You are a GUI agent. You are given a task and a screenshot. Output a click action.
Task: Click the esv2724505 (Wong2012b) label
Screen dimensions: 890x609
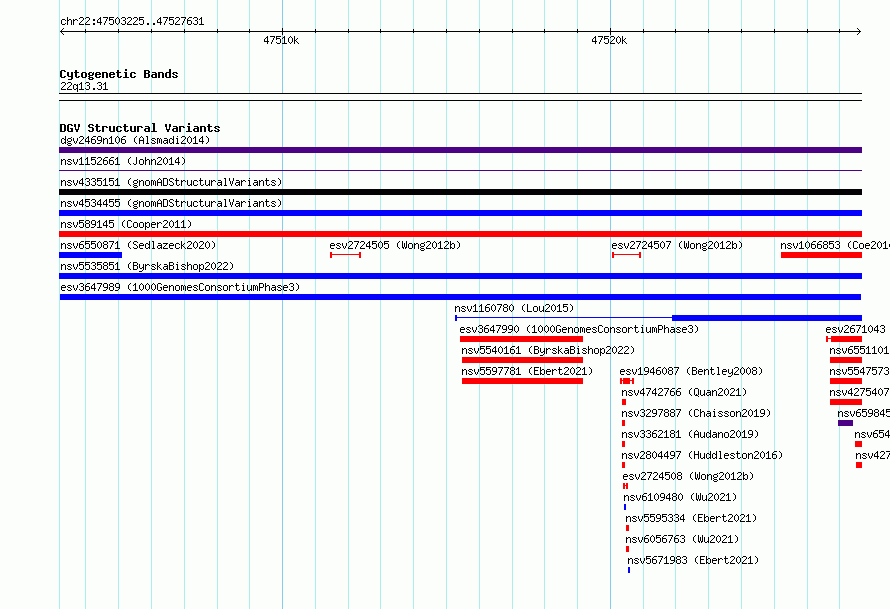coord(395,245)
